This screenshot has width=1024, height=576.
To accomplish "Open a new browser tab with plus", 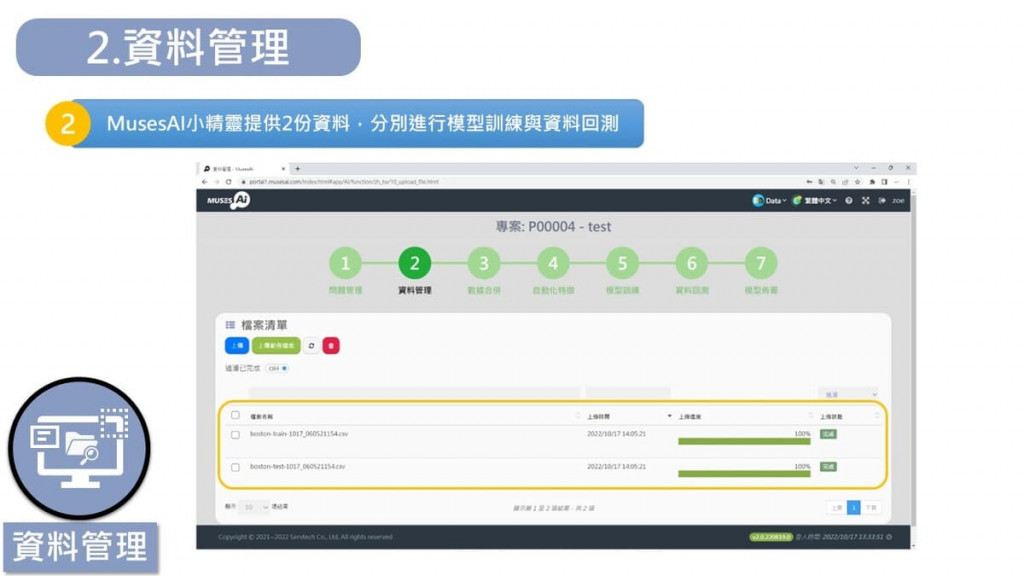I will point(297,168).
